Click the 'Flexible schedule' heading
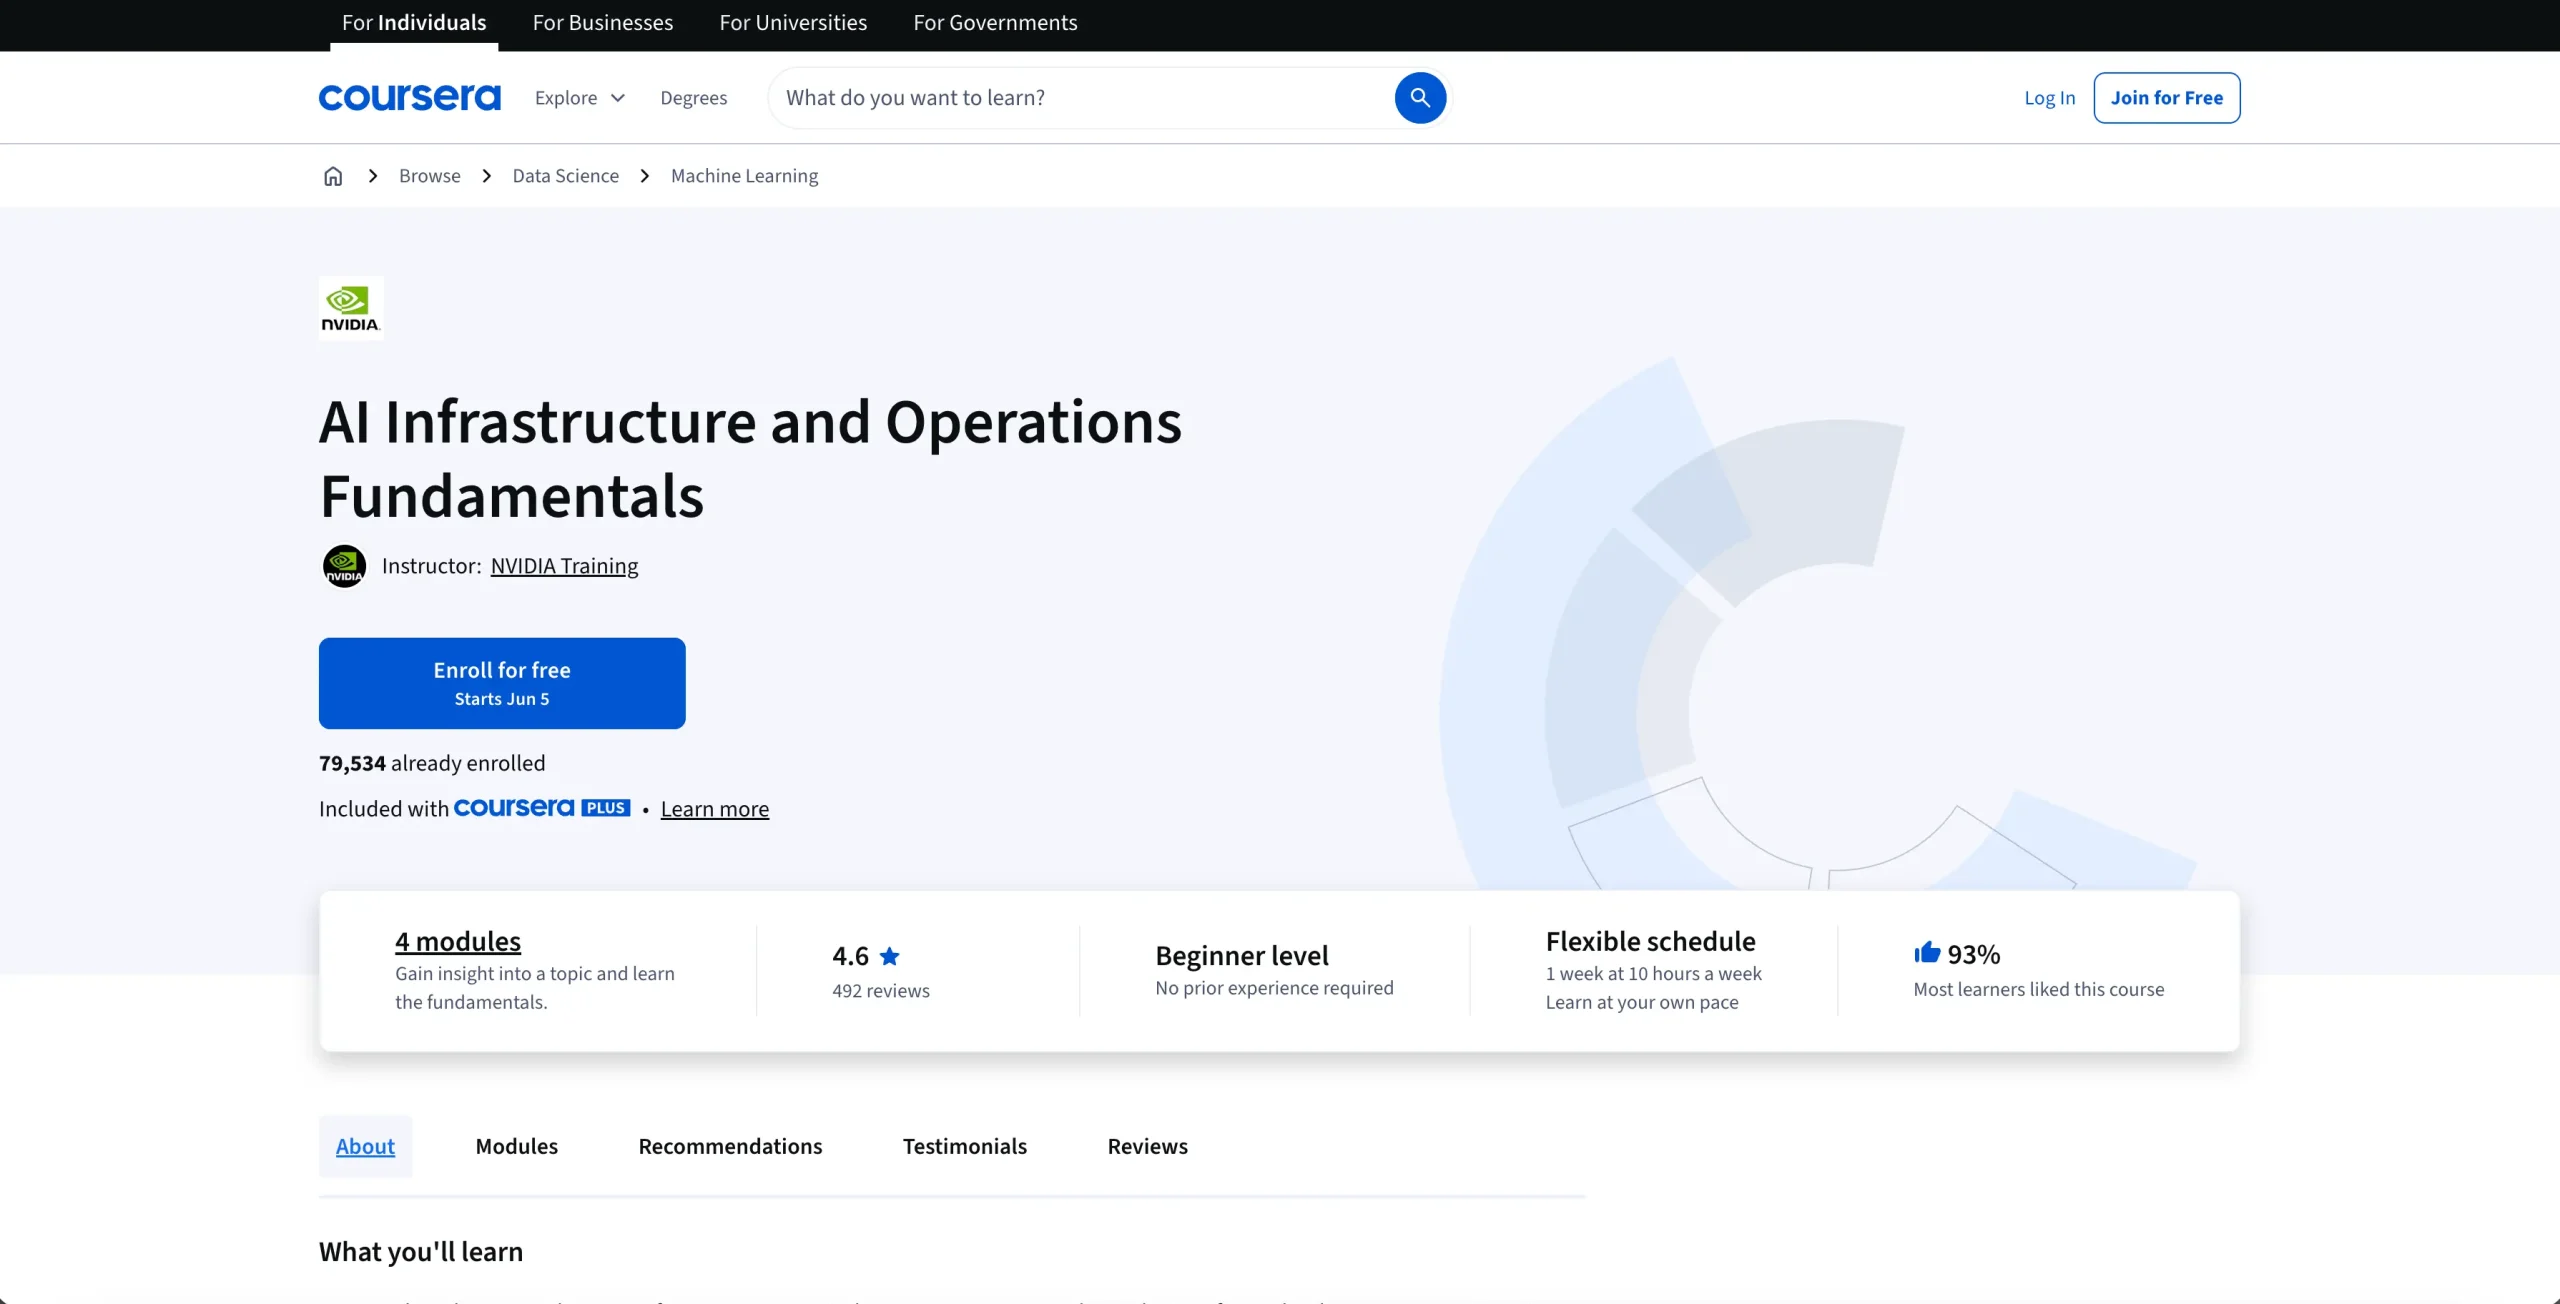 pyautogui.click(x=1651, y=941)
